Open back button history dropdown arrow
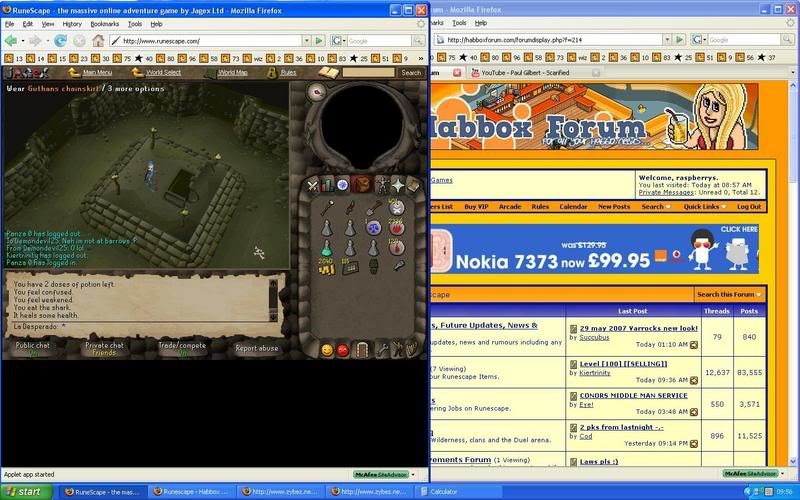 tap(22, 41)
